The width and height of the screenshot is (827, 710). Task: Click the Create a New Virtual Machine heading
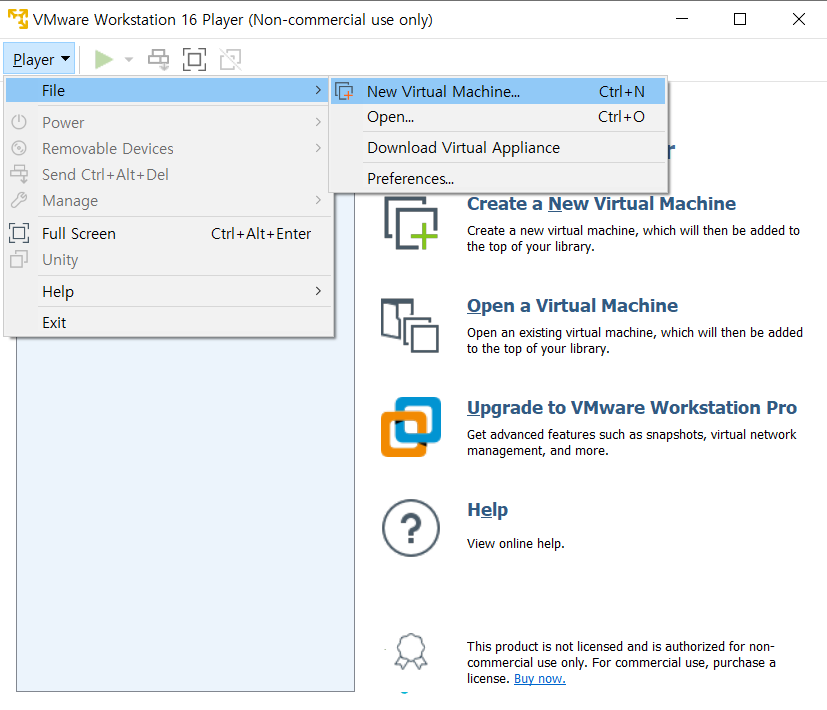601,204
